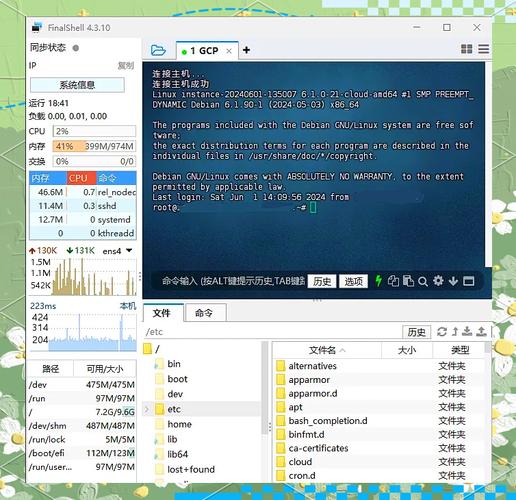The width and height of the screenshot is (516, 500).
Task: Select the systemd process row
Action: click(83, 220)
